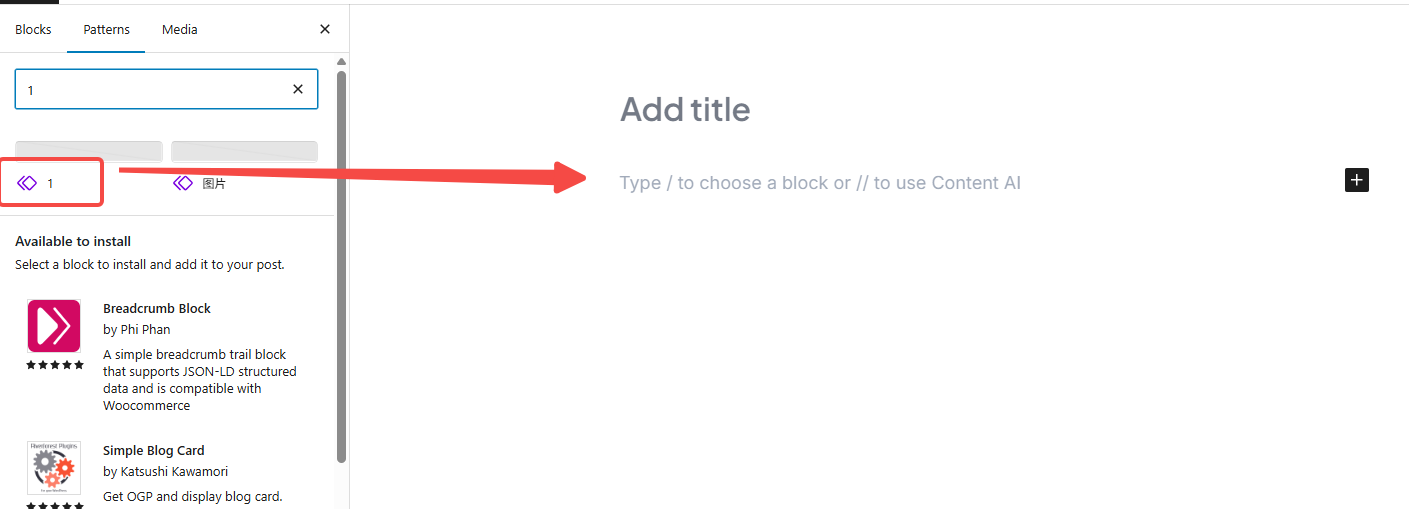
Task: Insert the 图片 pattern
Action: tap(214, 183)
